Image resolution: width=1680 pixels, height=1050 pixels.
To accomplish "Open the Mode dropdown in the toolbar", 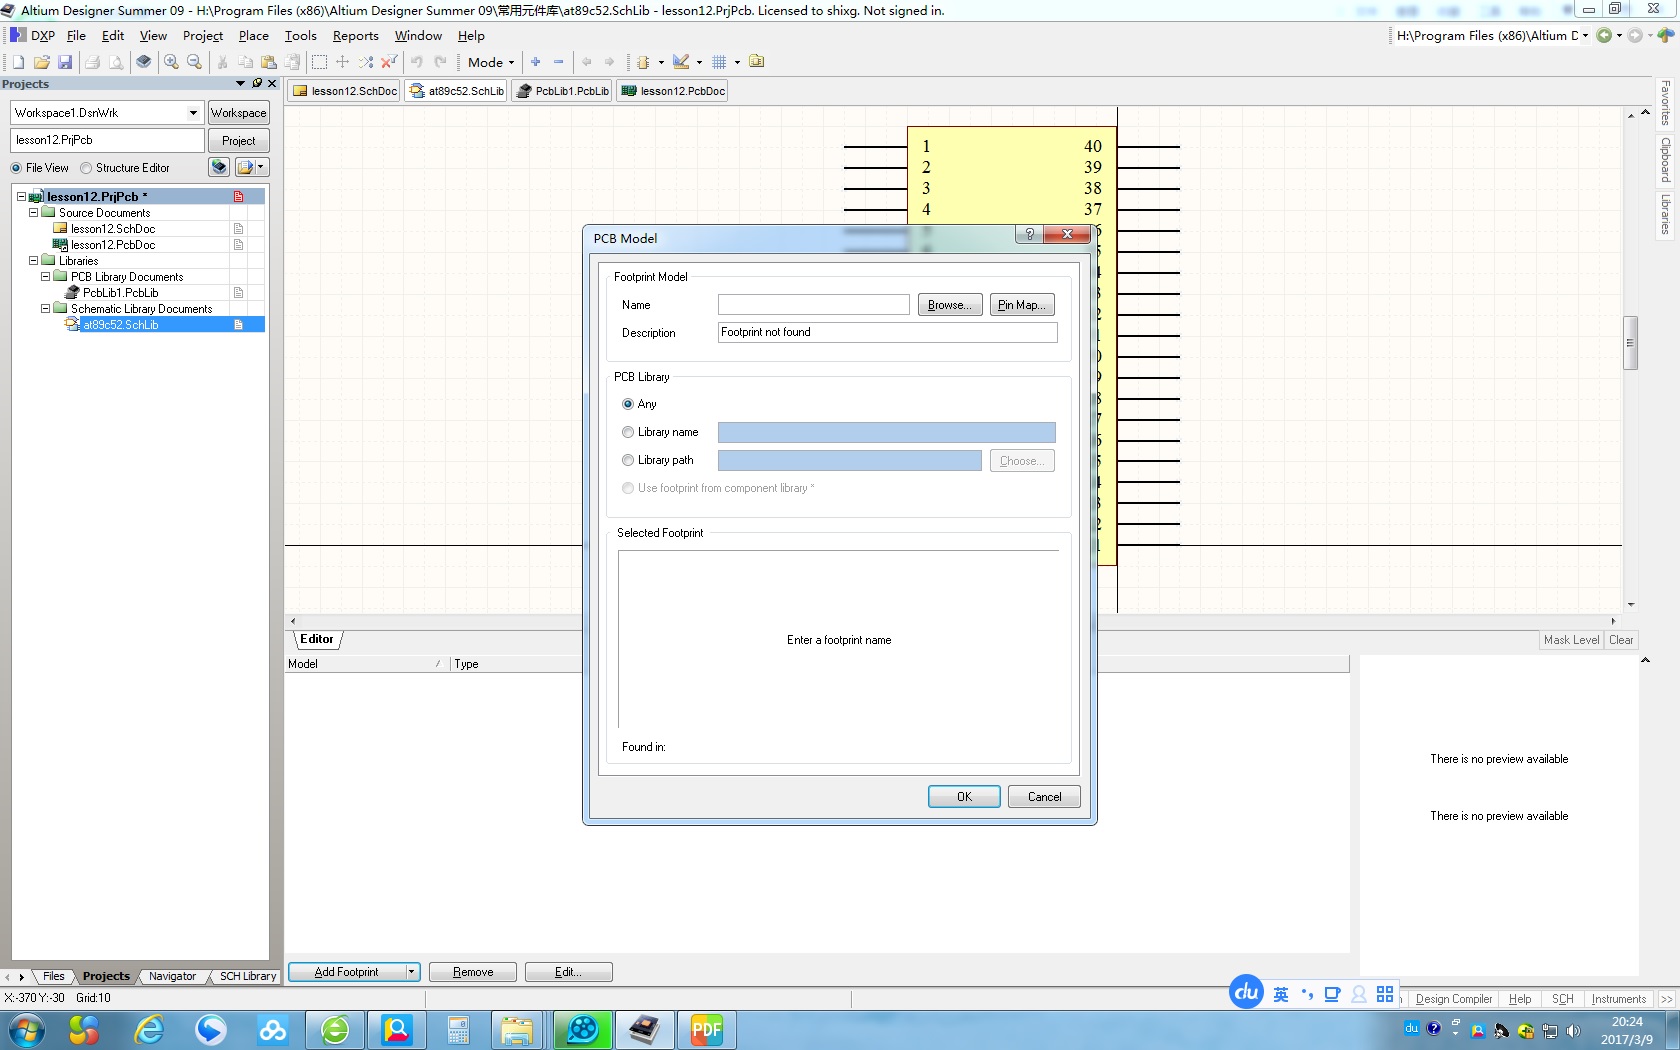I will pyautogui.click(x=490, y=62).
